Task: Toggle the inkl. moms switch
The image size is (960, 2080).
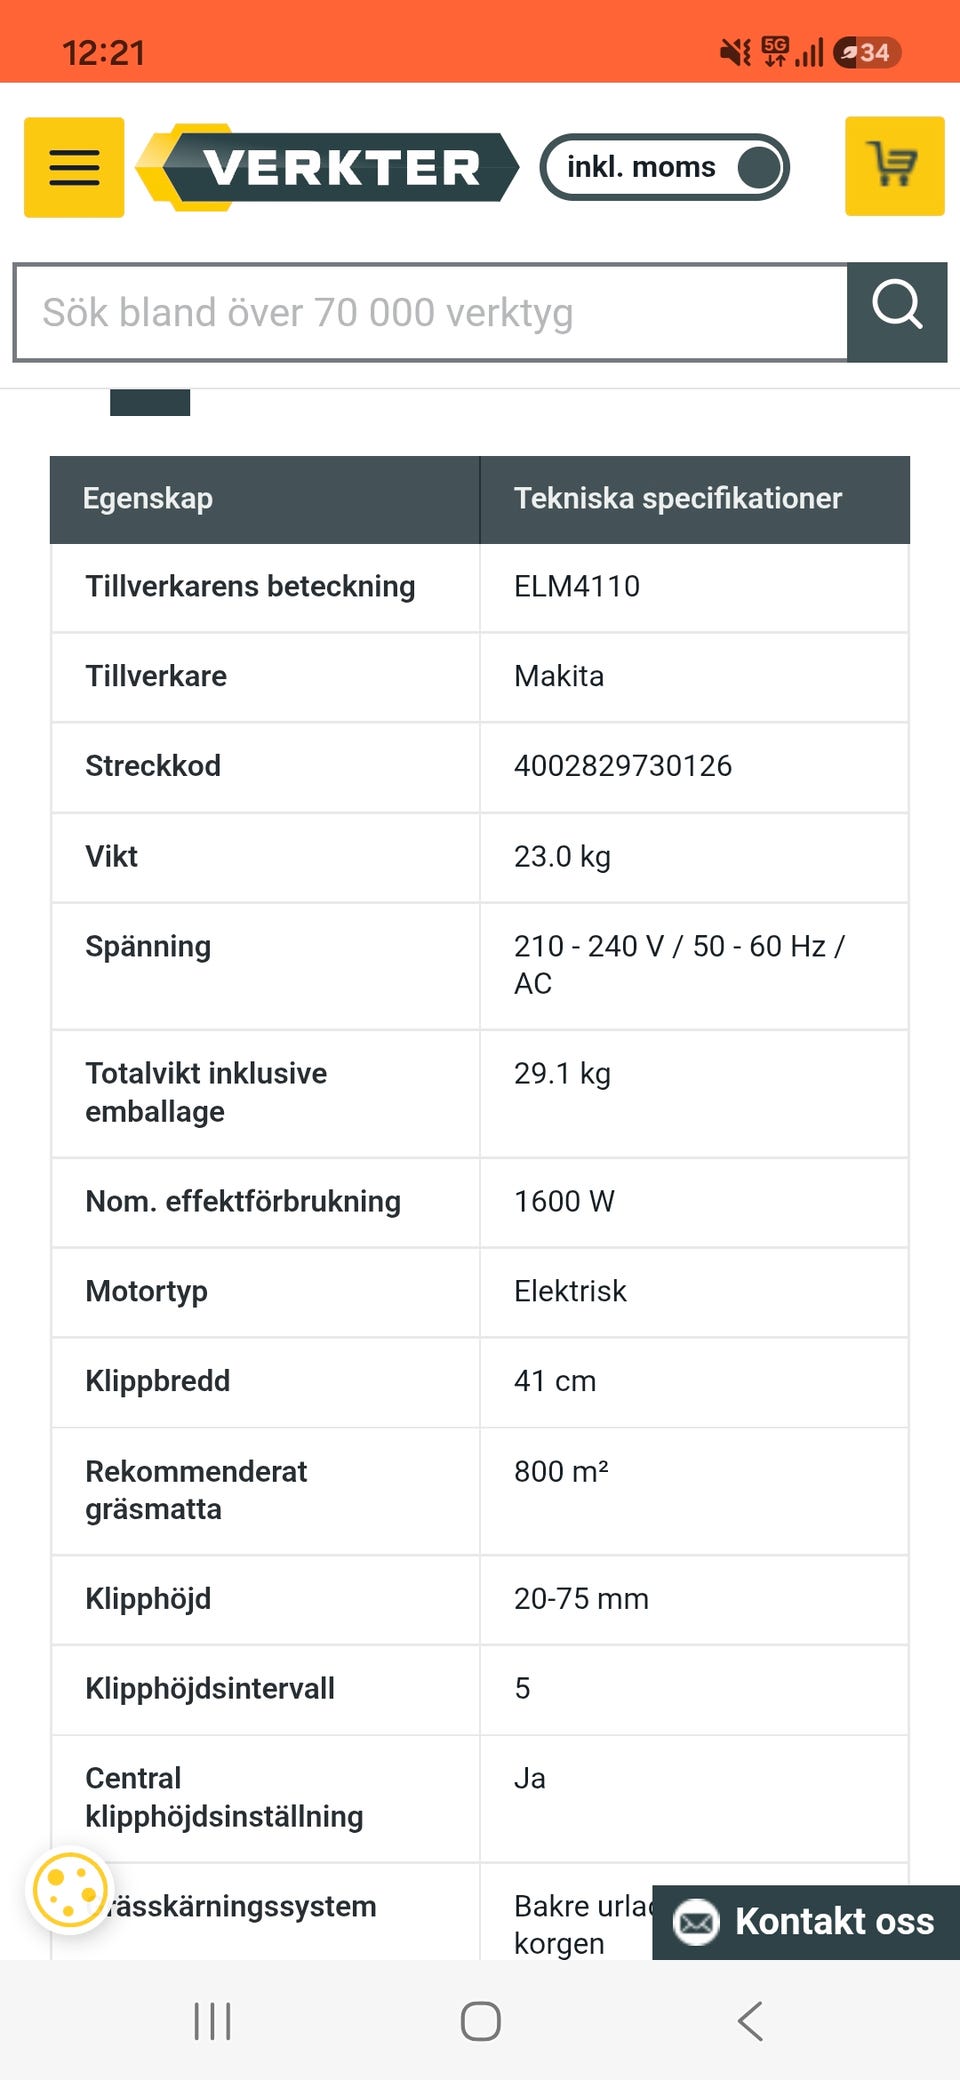Action: point(665,167)
